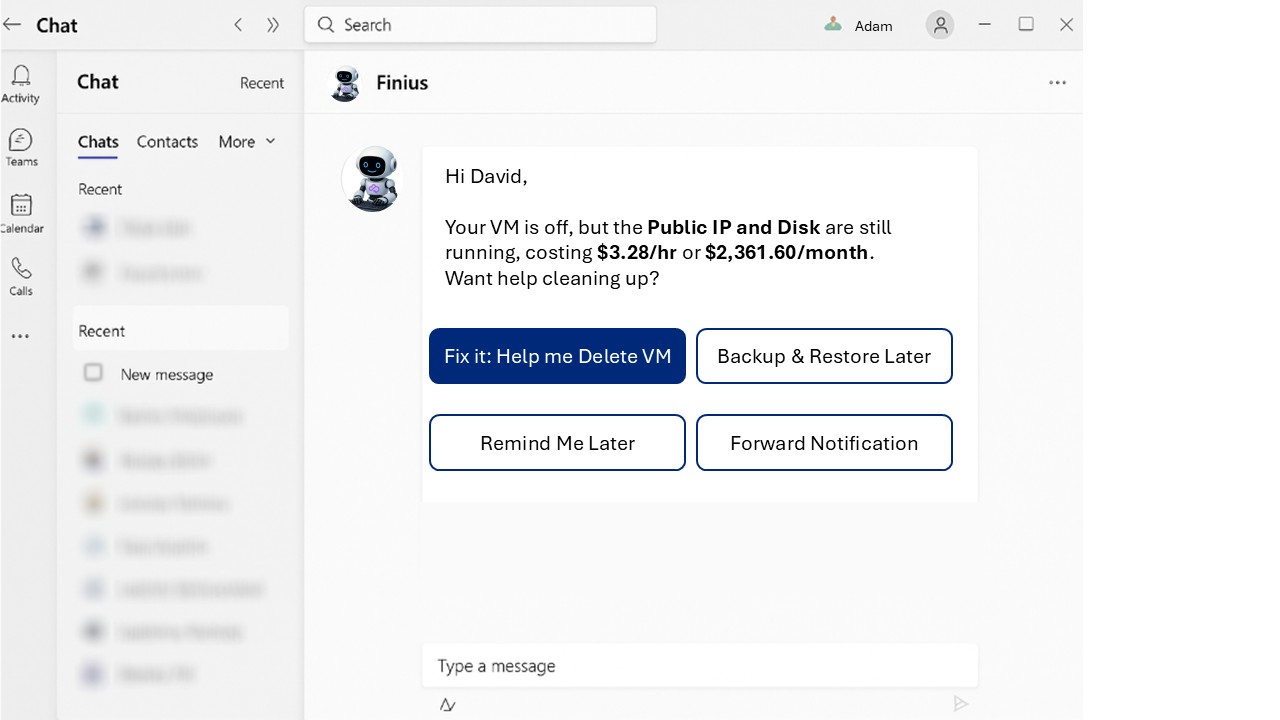Open more options ellipsis in Finius header

(1057, 83)
